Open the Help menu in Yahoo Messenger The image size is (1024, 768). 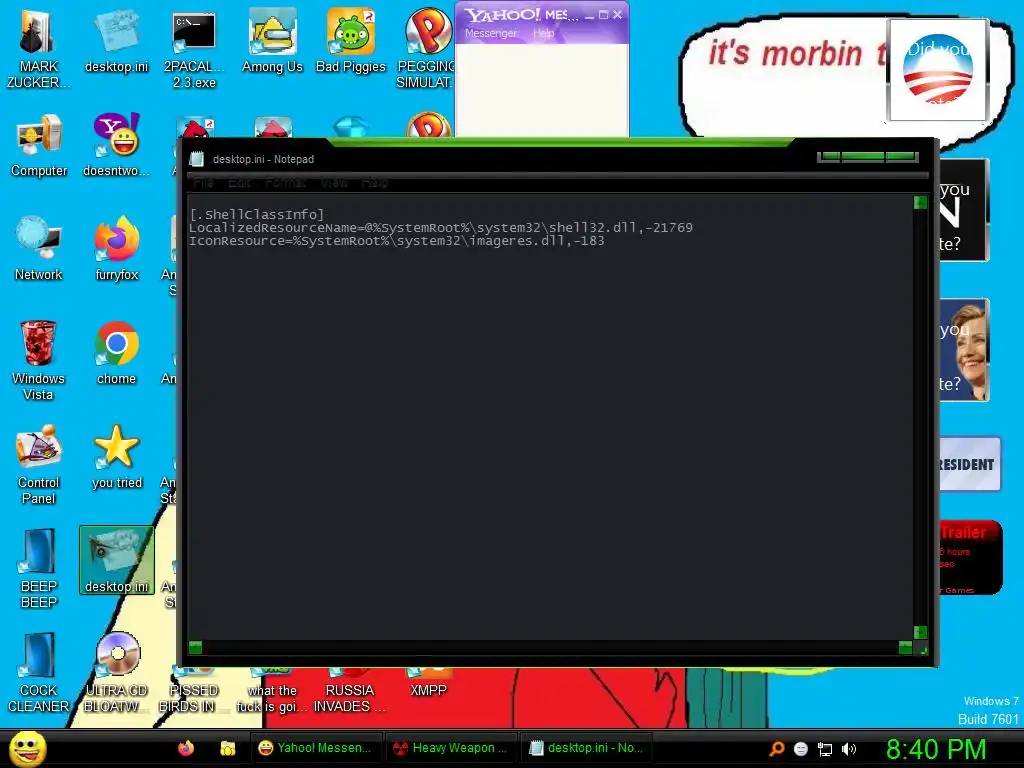point(543,33)
